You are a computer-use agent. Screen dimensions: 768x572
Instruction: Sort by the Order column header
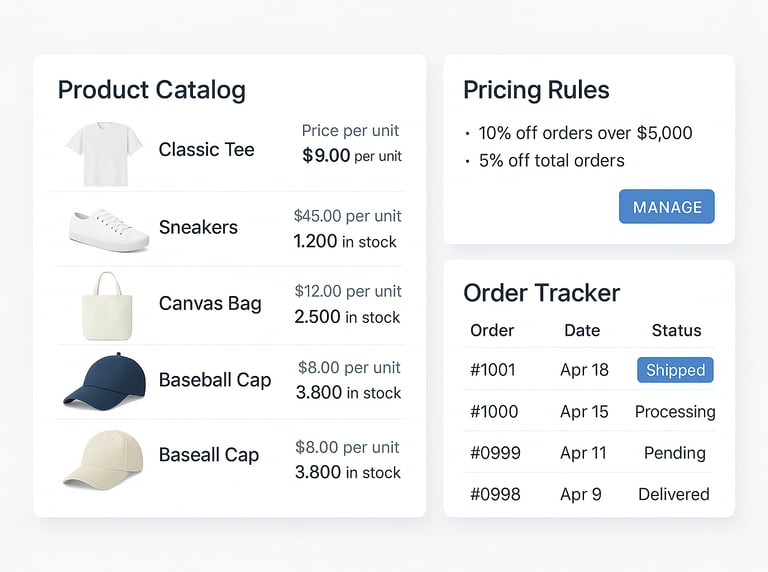tap(492, 330)
